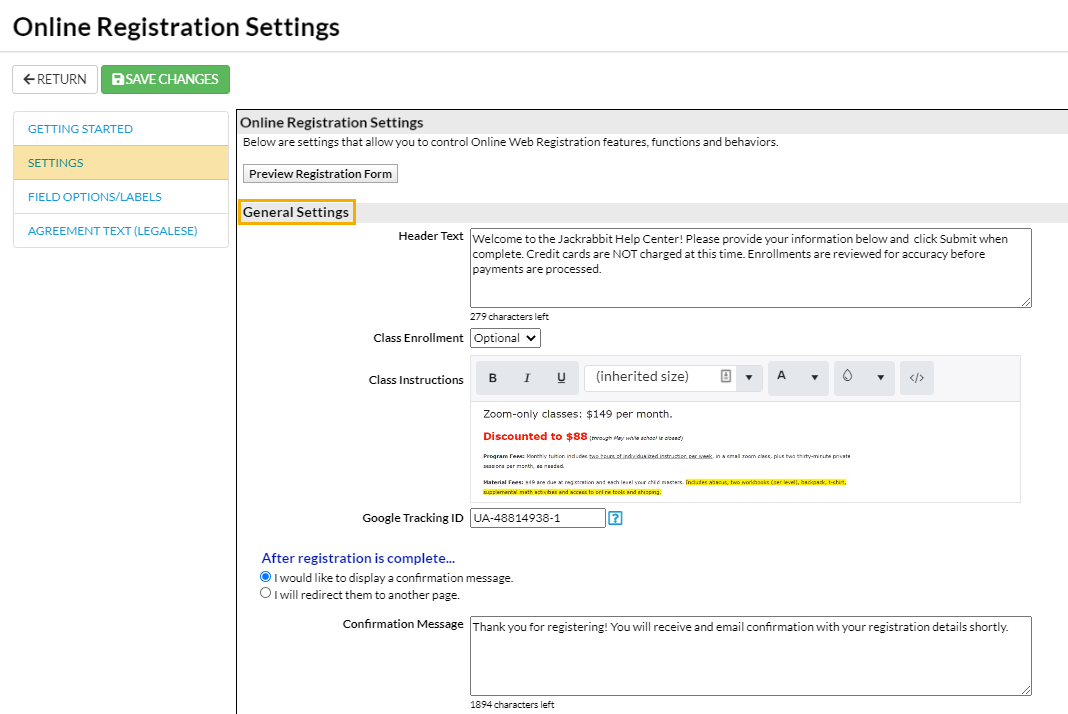This screenshot has width=1068, height=714.
Task: Click into the Confirmation Message box
Action: pos(751,655)
